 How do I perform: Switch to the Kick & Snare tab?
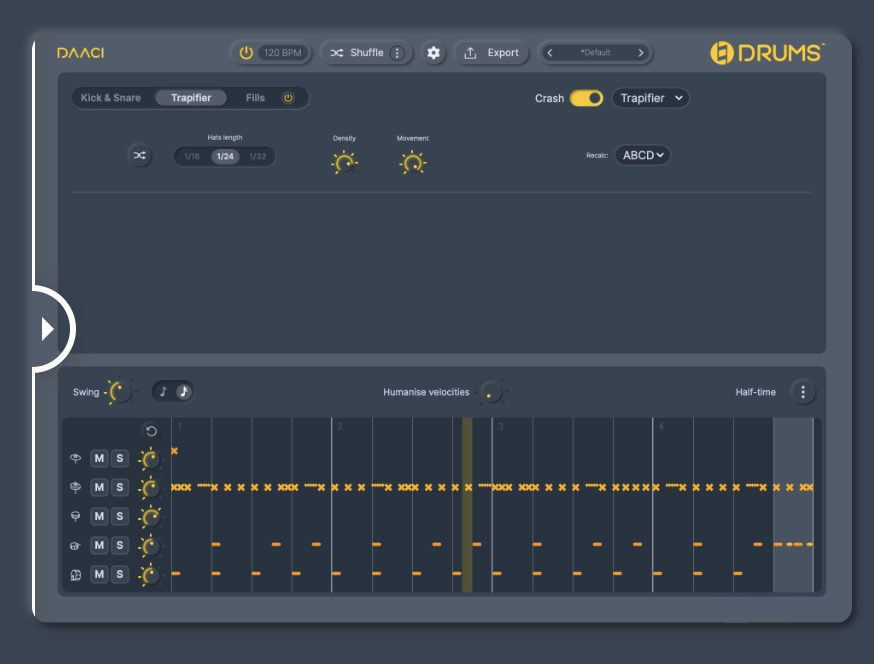pyautogui.click(x=111, y=98)
